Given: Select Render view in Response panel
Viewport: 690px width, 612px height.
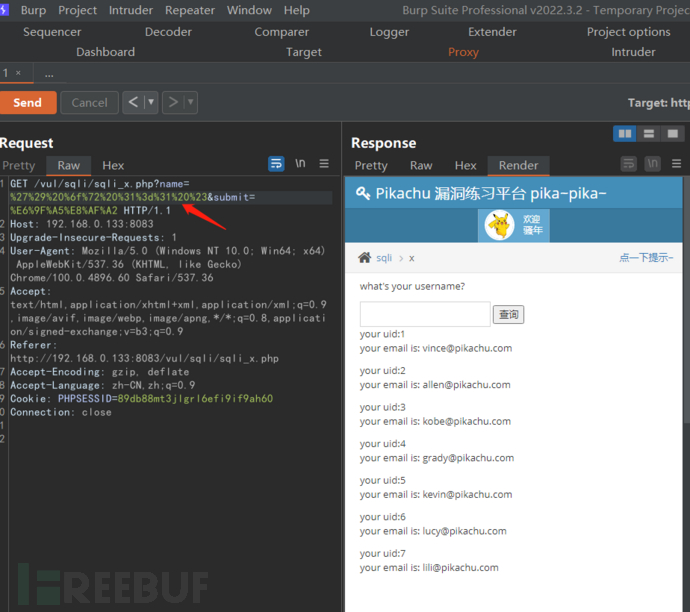Looking at the screenshot, I should pyautogui.click(x=518, y=165).
